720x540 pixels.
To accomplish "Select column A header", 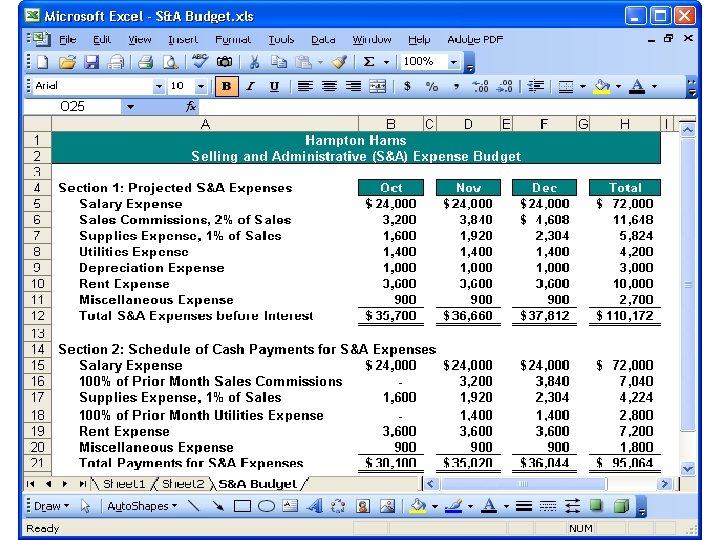I will click(x=205, y=124).
